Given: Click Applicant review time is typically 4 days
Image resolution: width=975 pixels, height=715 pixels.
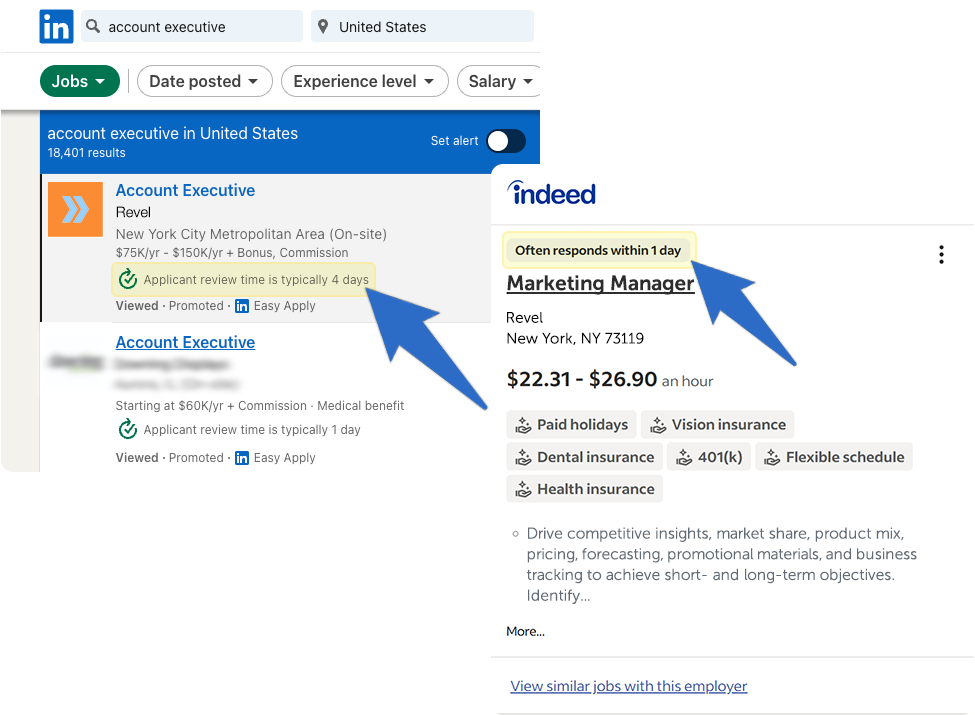Looking at the screenshot, I should [256, 280].
